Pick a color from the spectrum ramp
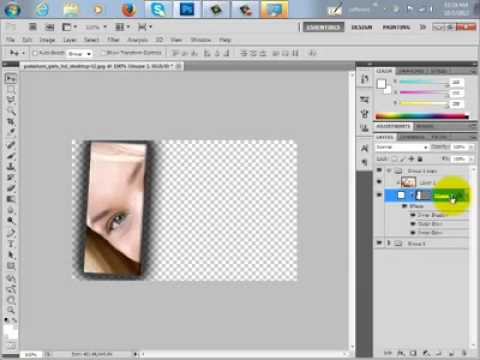Viewport: 480px width, 360px height. [422, 116]
